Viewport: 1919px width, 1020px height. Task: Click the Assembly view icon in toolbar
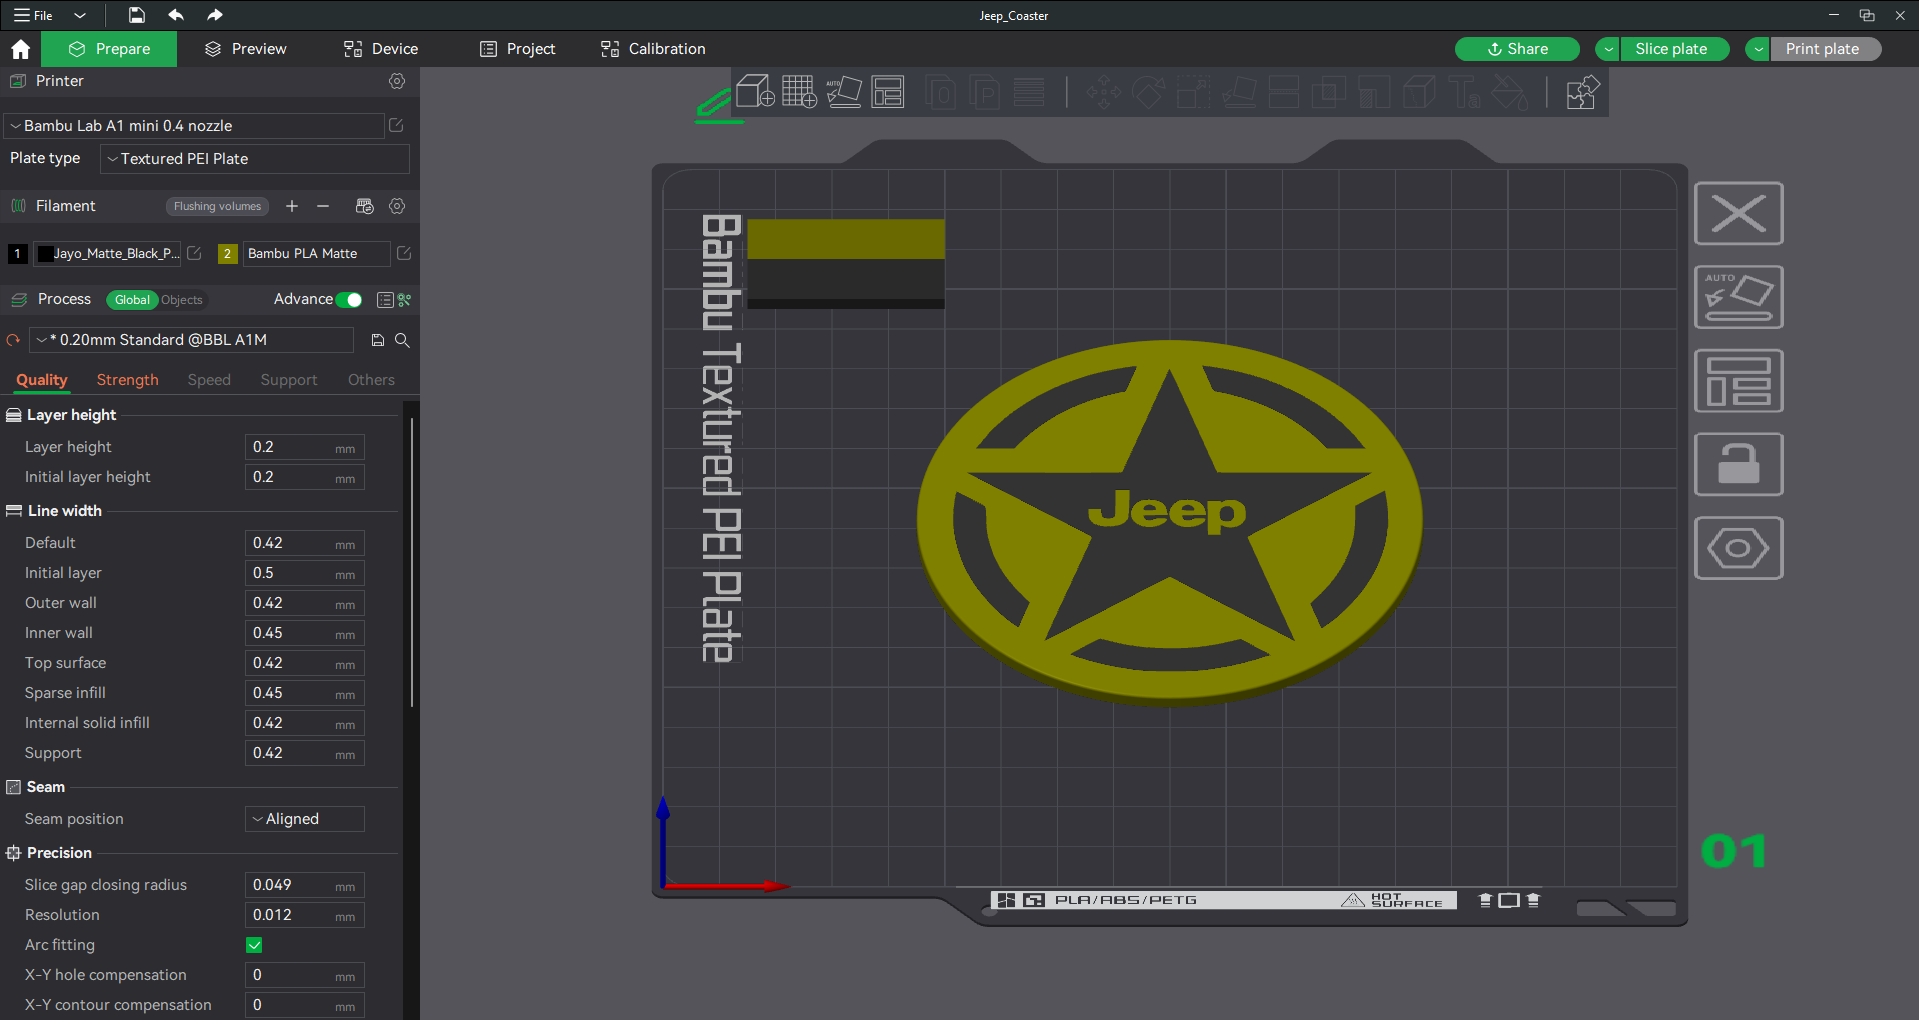pyautogui.click(x=1581, y=93)
